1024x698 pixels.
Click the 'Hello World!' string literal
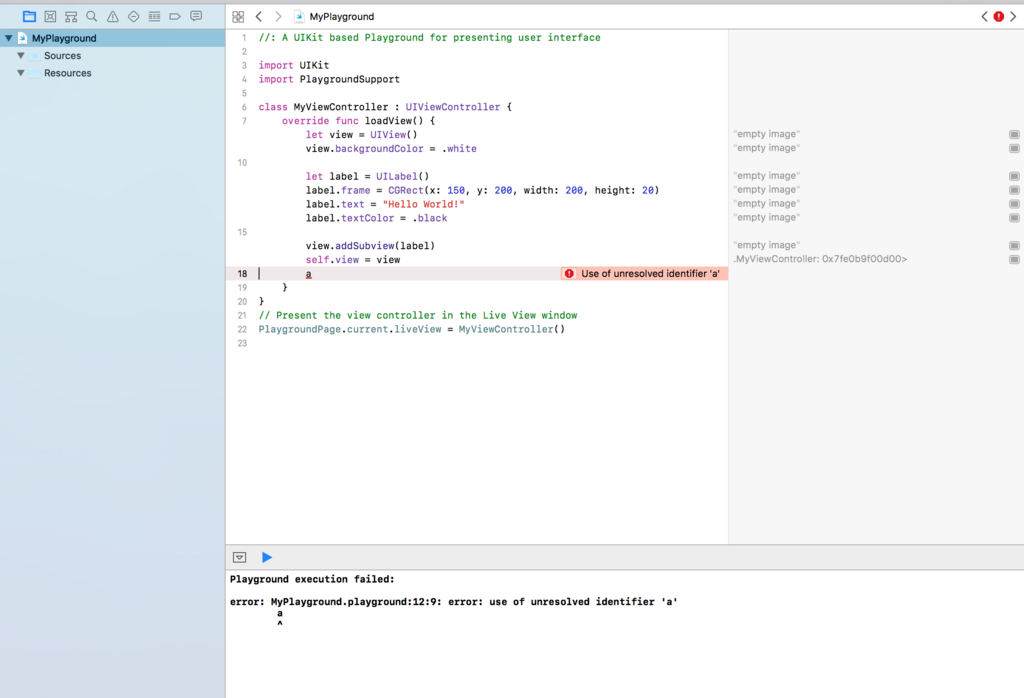(x=423, y=204)
